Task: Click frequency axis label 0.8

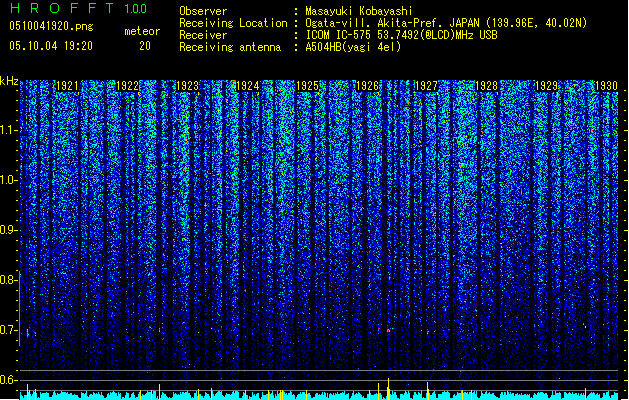Action: coord(8,280)
